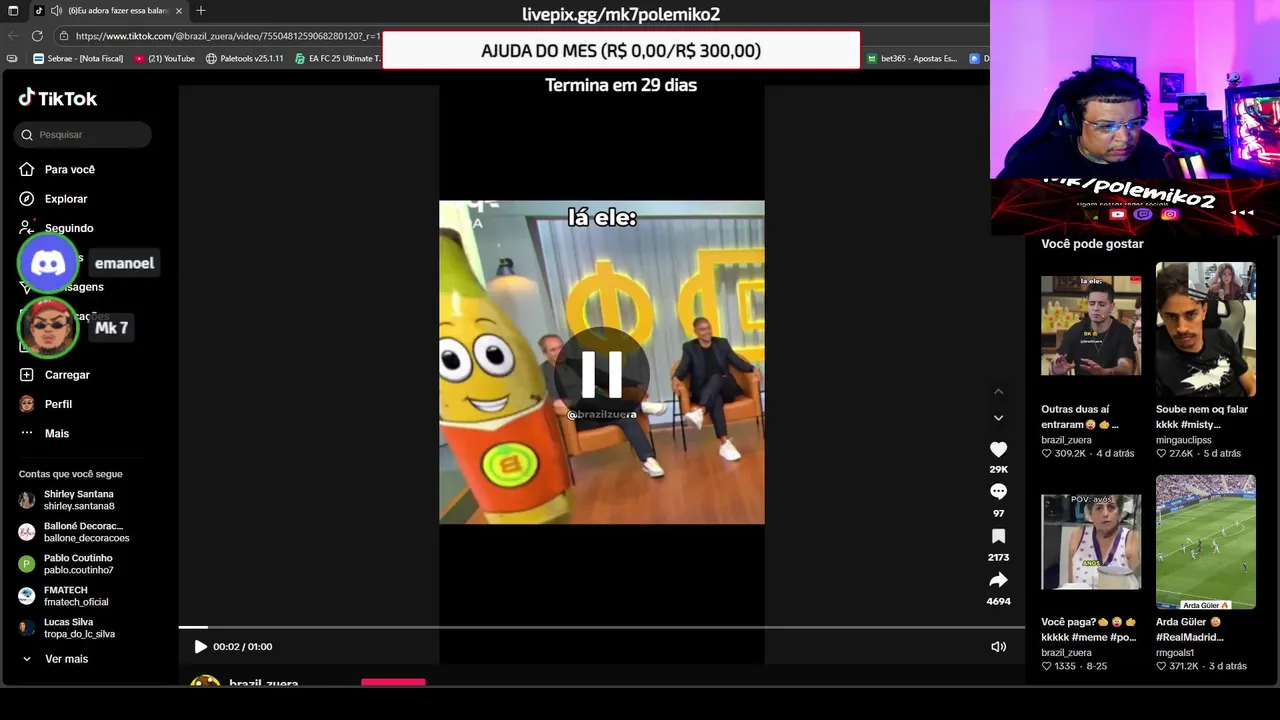Open a new browser tab
This screenshot has width=1280, height=720.
pyautogui.click(x=201, y=11)
